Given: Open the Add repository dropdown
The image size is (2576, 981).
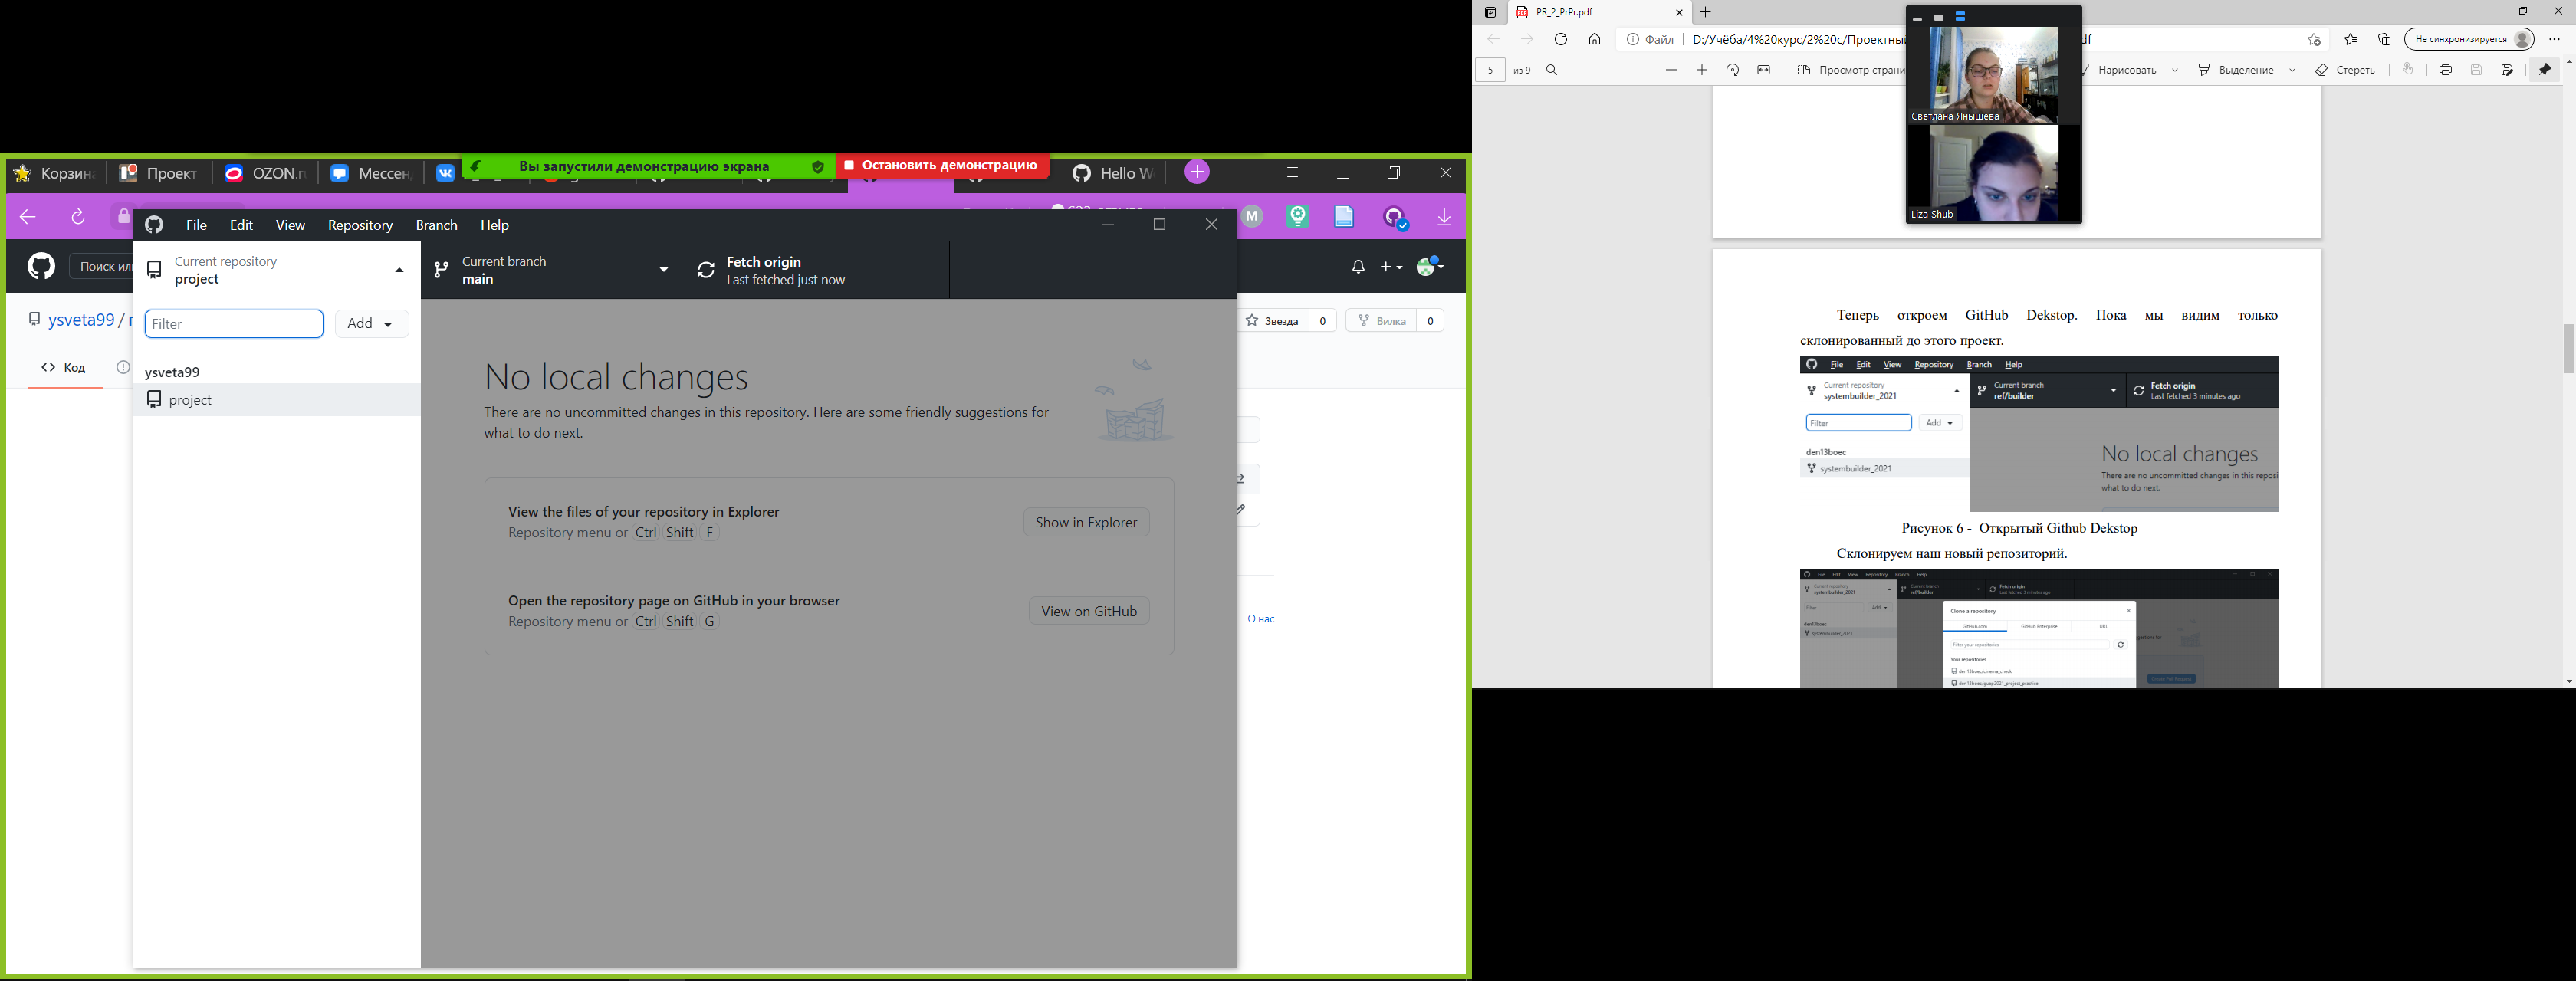Looking at the screenshot, I should [x=371, y=324].
